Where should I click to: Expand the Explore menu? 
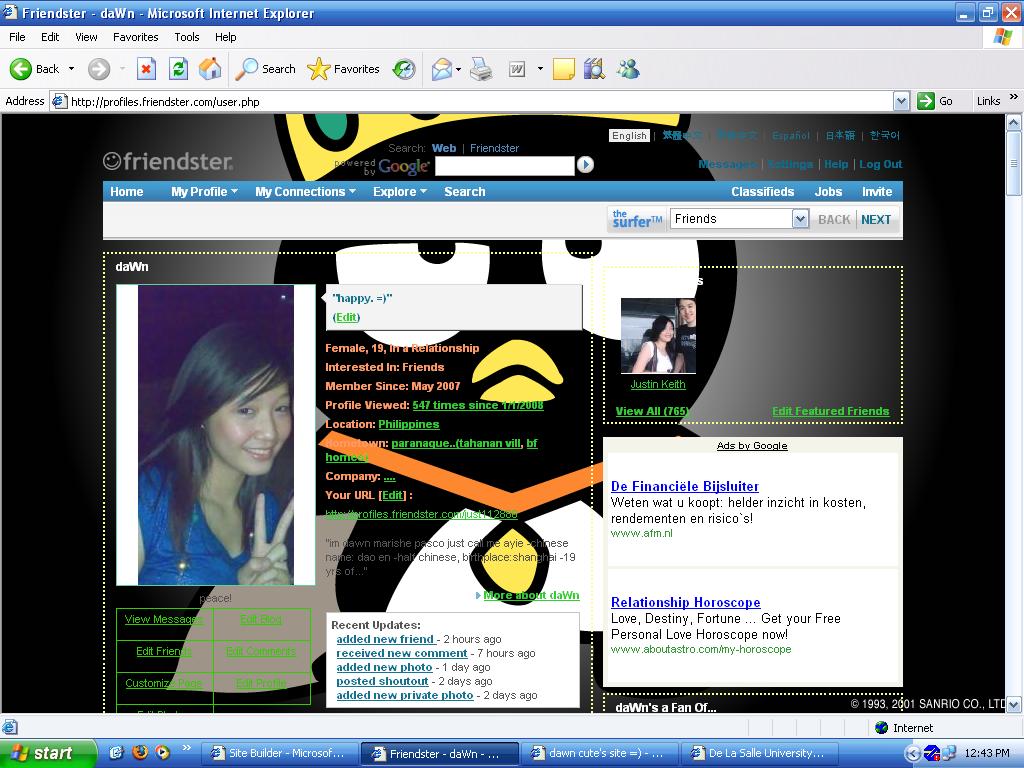[400, 191]
